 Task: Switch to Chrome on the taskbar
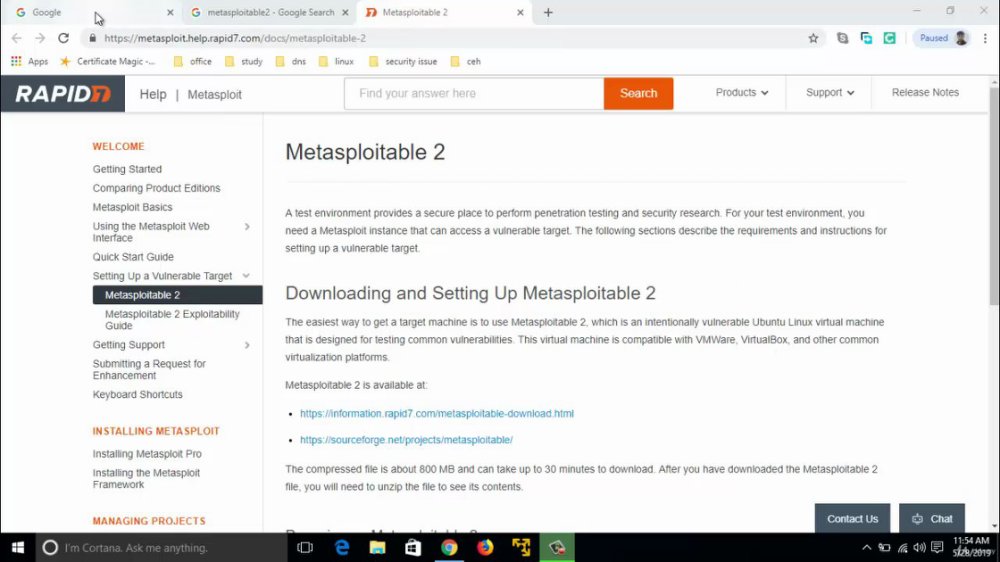(449, 547)
